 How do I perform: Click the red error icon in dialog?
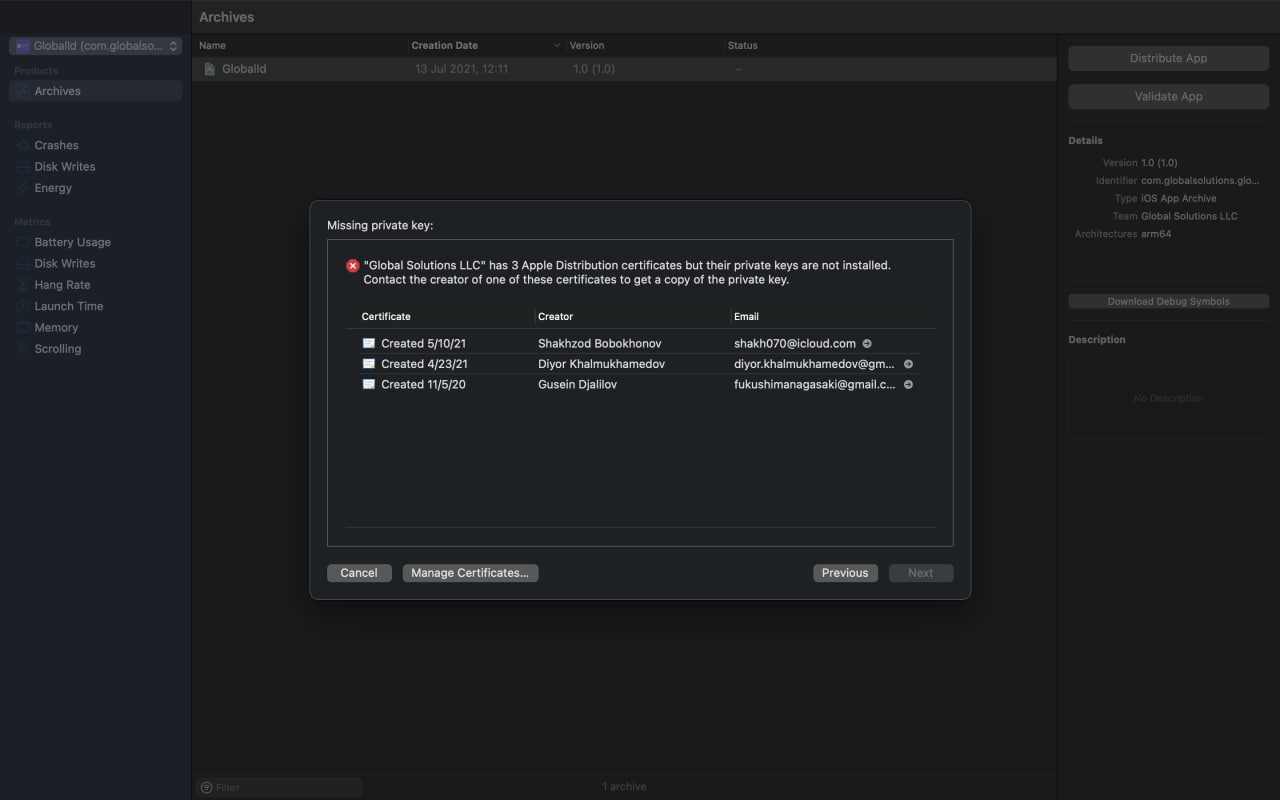click(x=352, y=266)
